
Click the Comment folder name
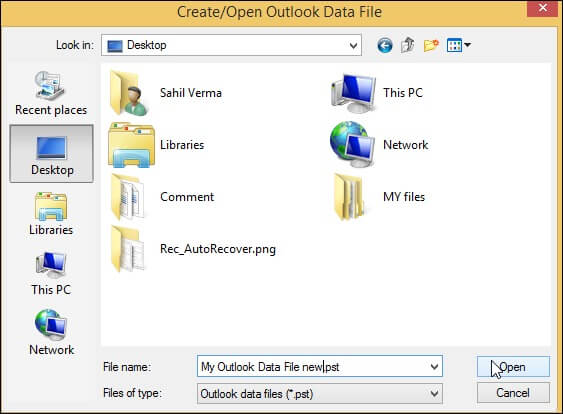187,197
